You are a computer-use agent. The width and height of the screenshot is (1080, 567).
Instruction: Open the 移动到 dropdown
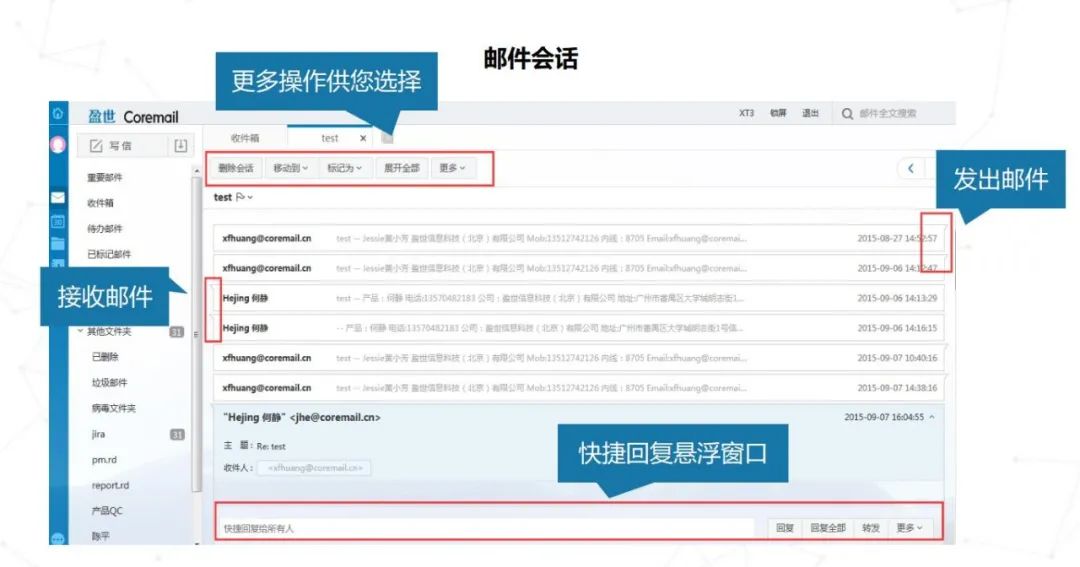[290, 168]
